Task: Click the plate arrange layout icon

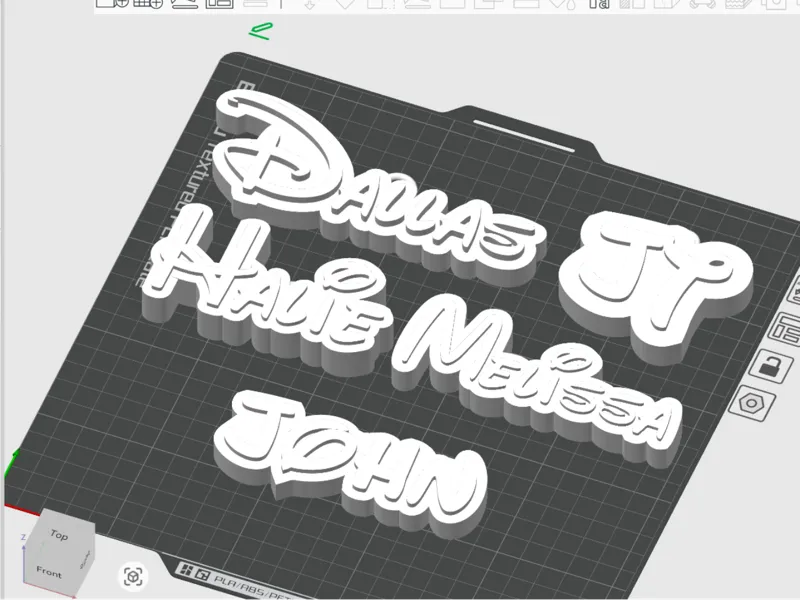Action: click(786, 329)
